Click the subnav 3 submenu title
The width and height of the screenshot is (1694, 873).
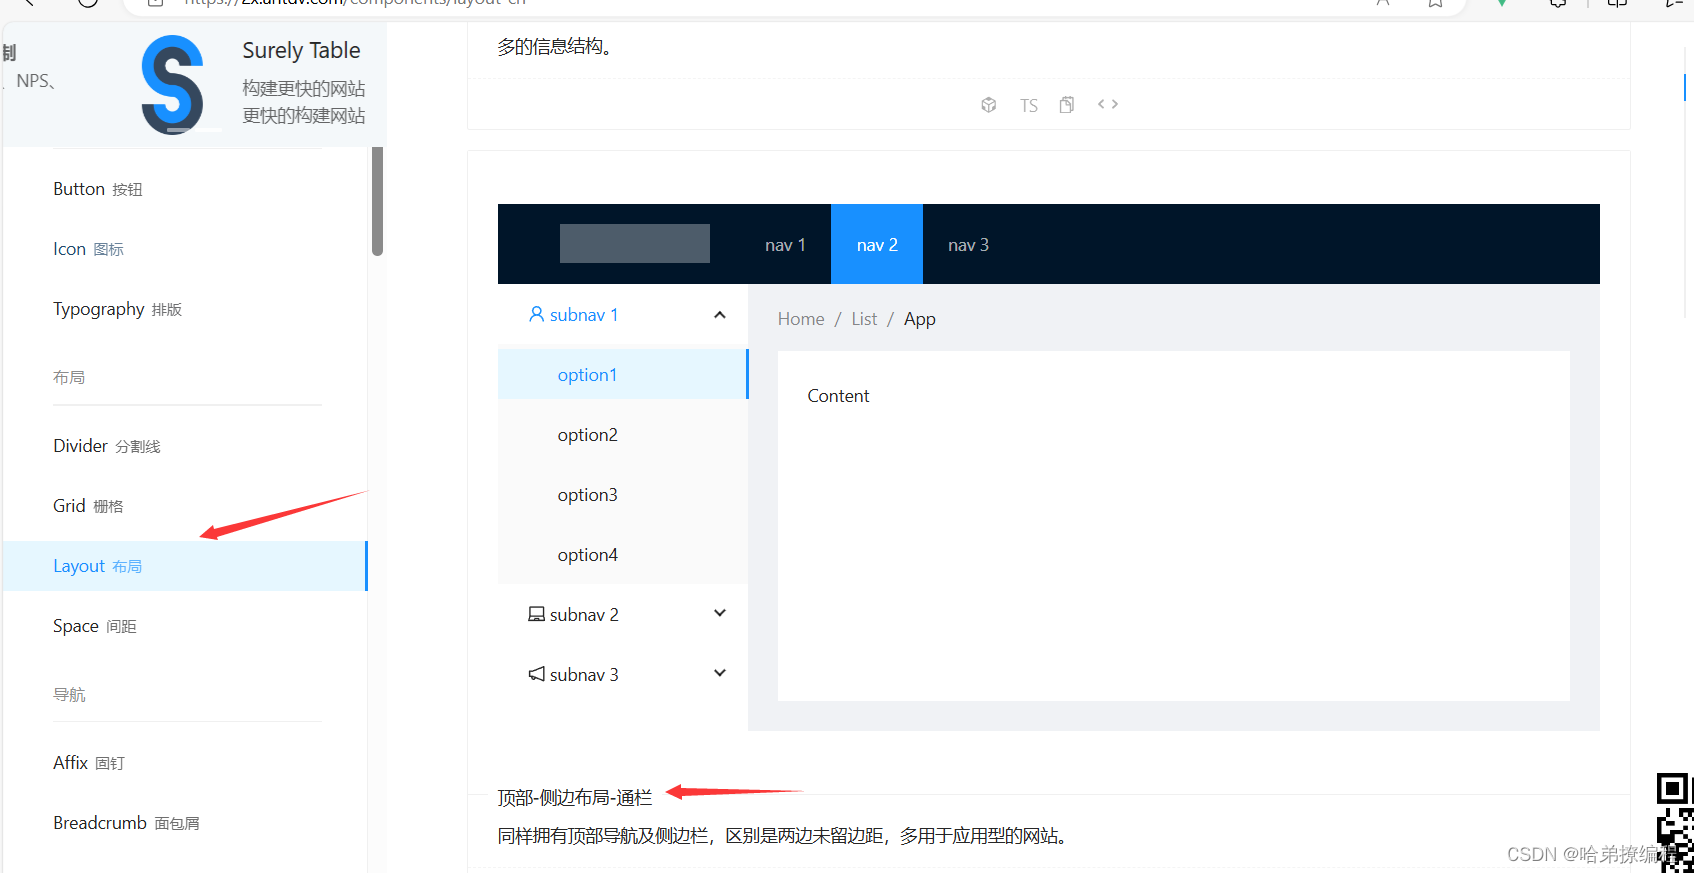[x=623, y=675]
